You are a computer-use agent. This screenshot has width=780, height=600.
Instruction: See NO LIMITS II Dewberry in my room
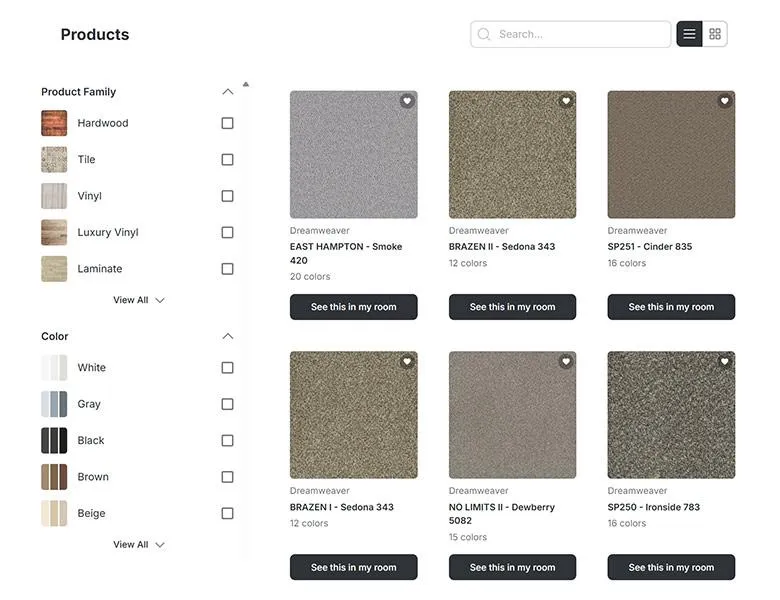click(x=512, y=567)
